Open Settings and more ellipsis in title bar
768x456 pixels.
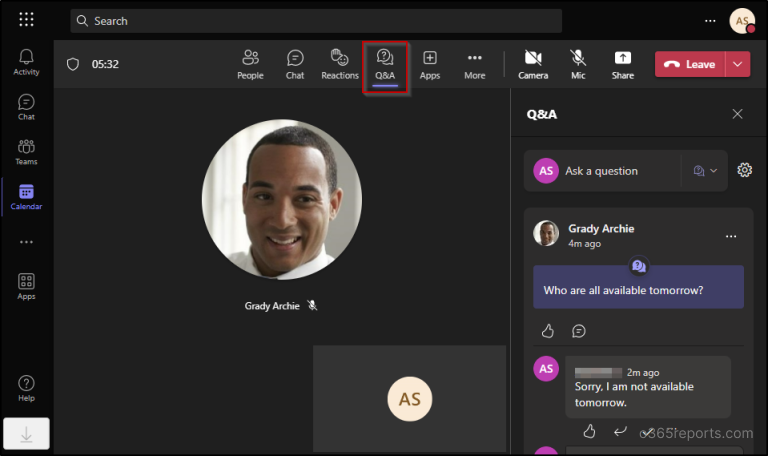tap(710, 21)
